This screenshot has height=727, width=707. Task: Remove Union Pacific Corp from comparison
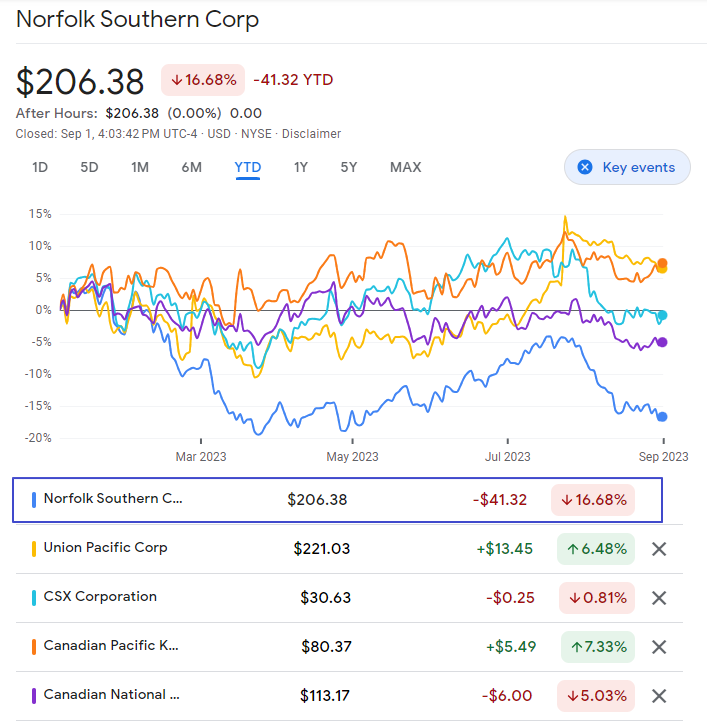659,549
